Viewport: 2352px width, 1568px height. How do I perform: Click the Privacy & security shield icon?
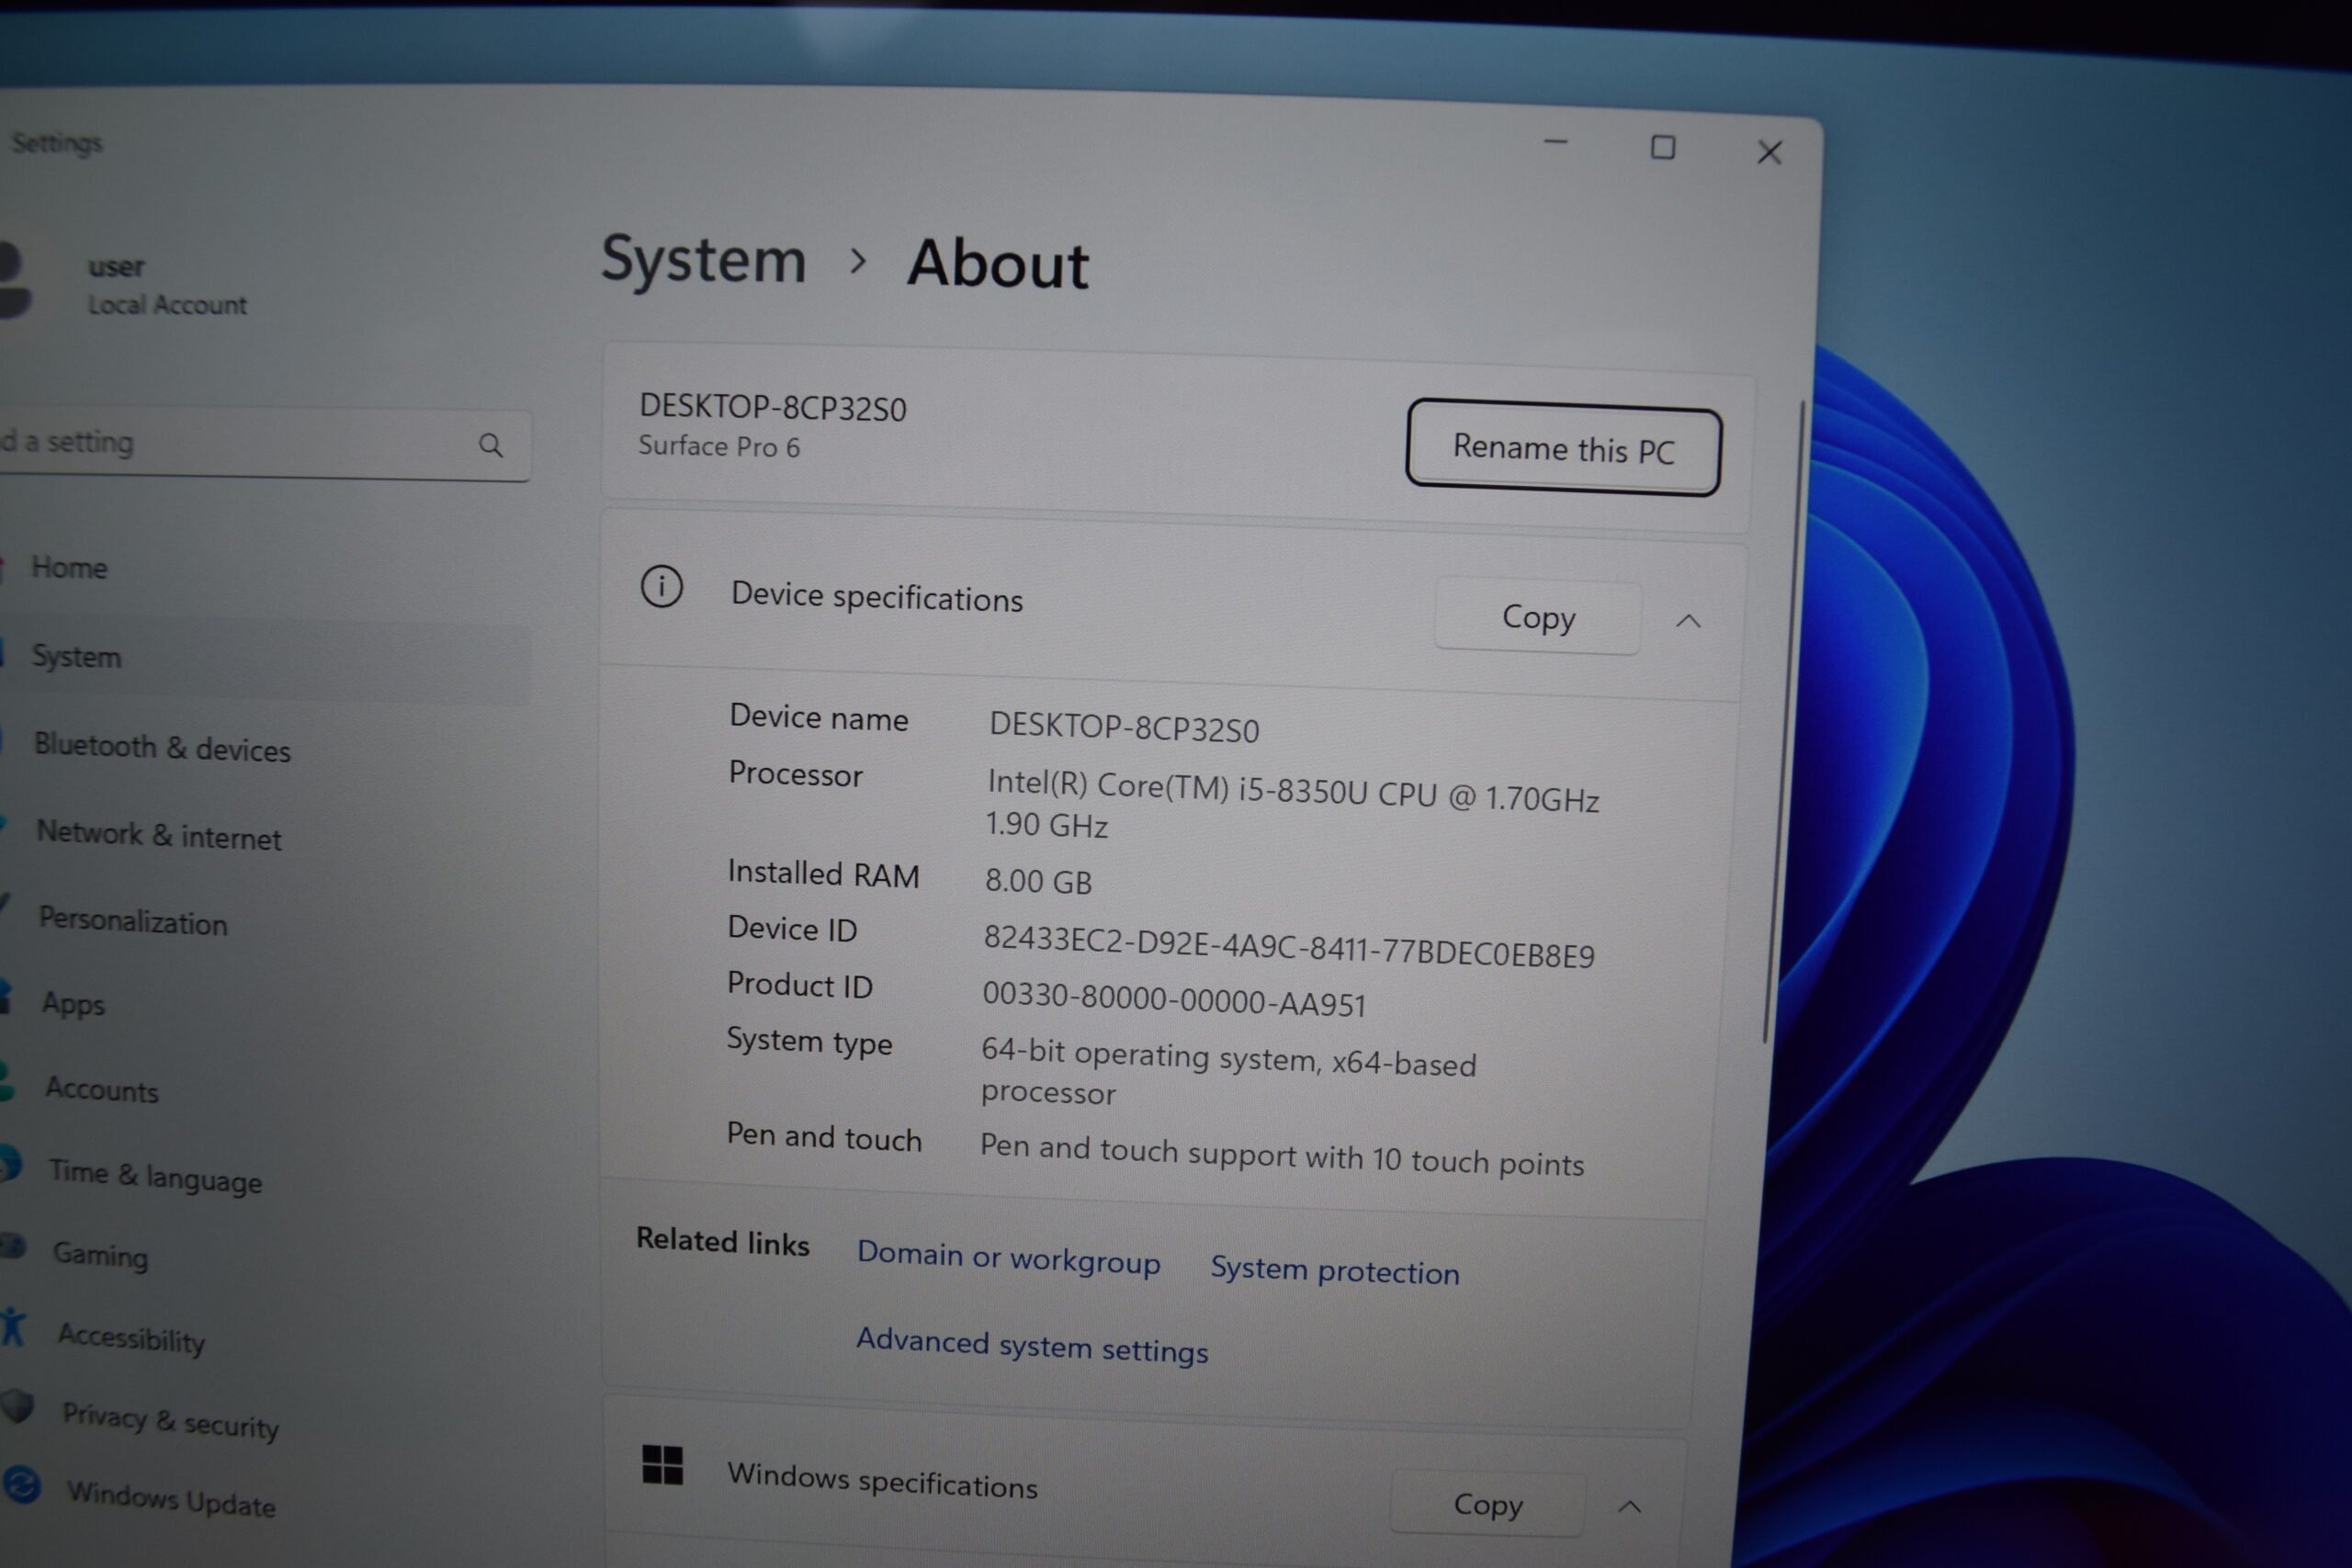point(17,1405)
